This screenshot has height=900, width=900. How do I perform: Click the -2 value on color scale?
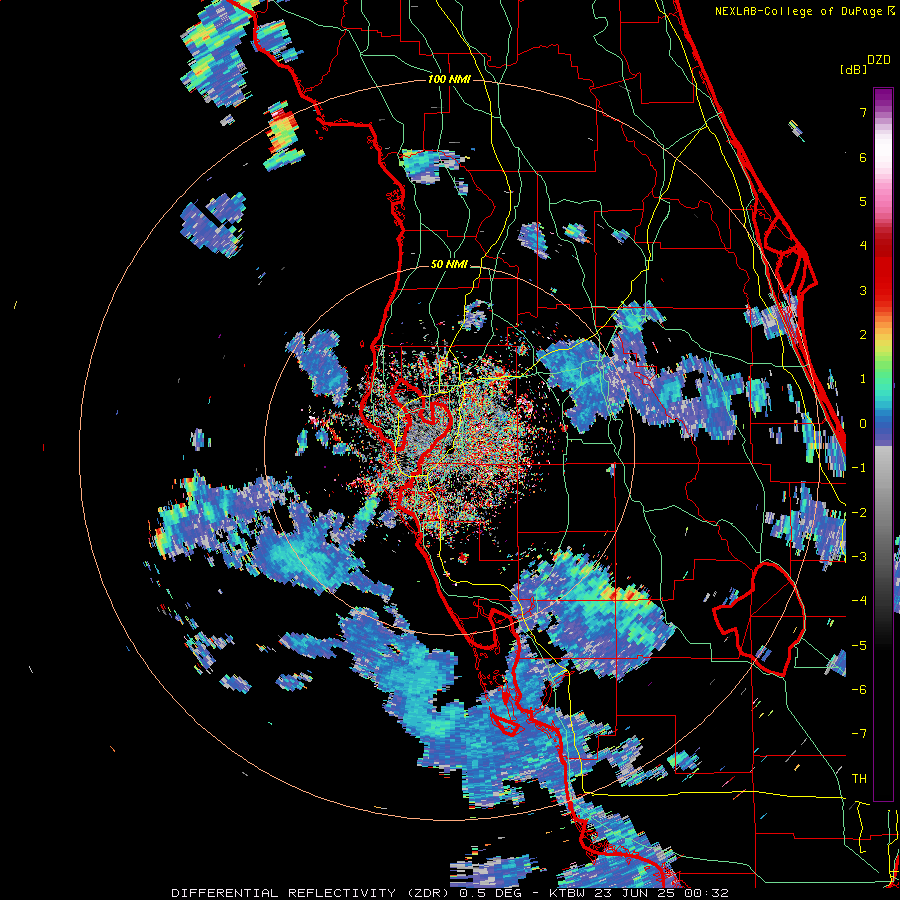tap(859, 513)
